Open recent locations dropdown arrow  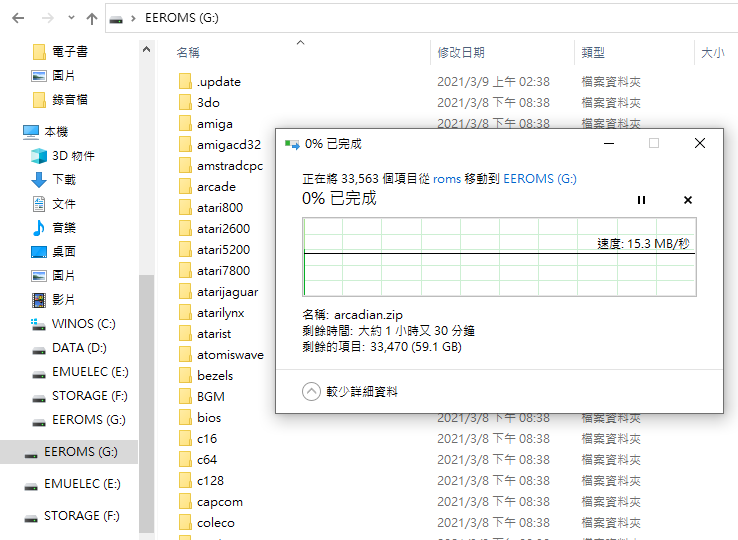pos(69,19)
